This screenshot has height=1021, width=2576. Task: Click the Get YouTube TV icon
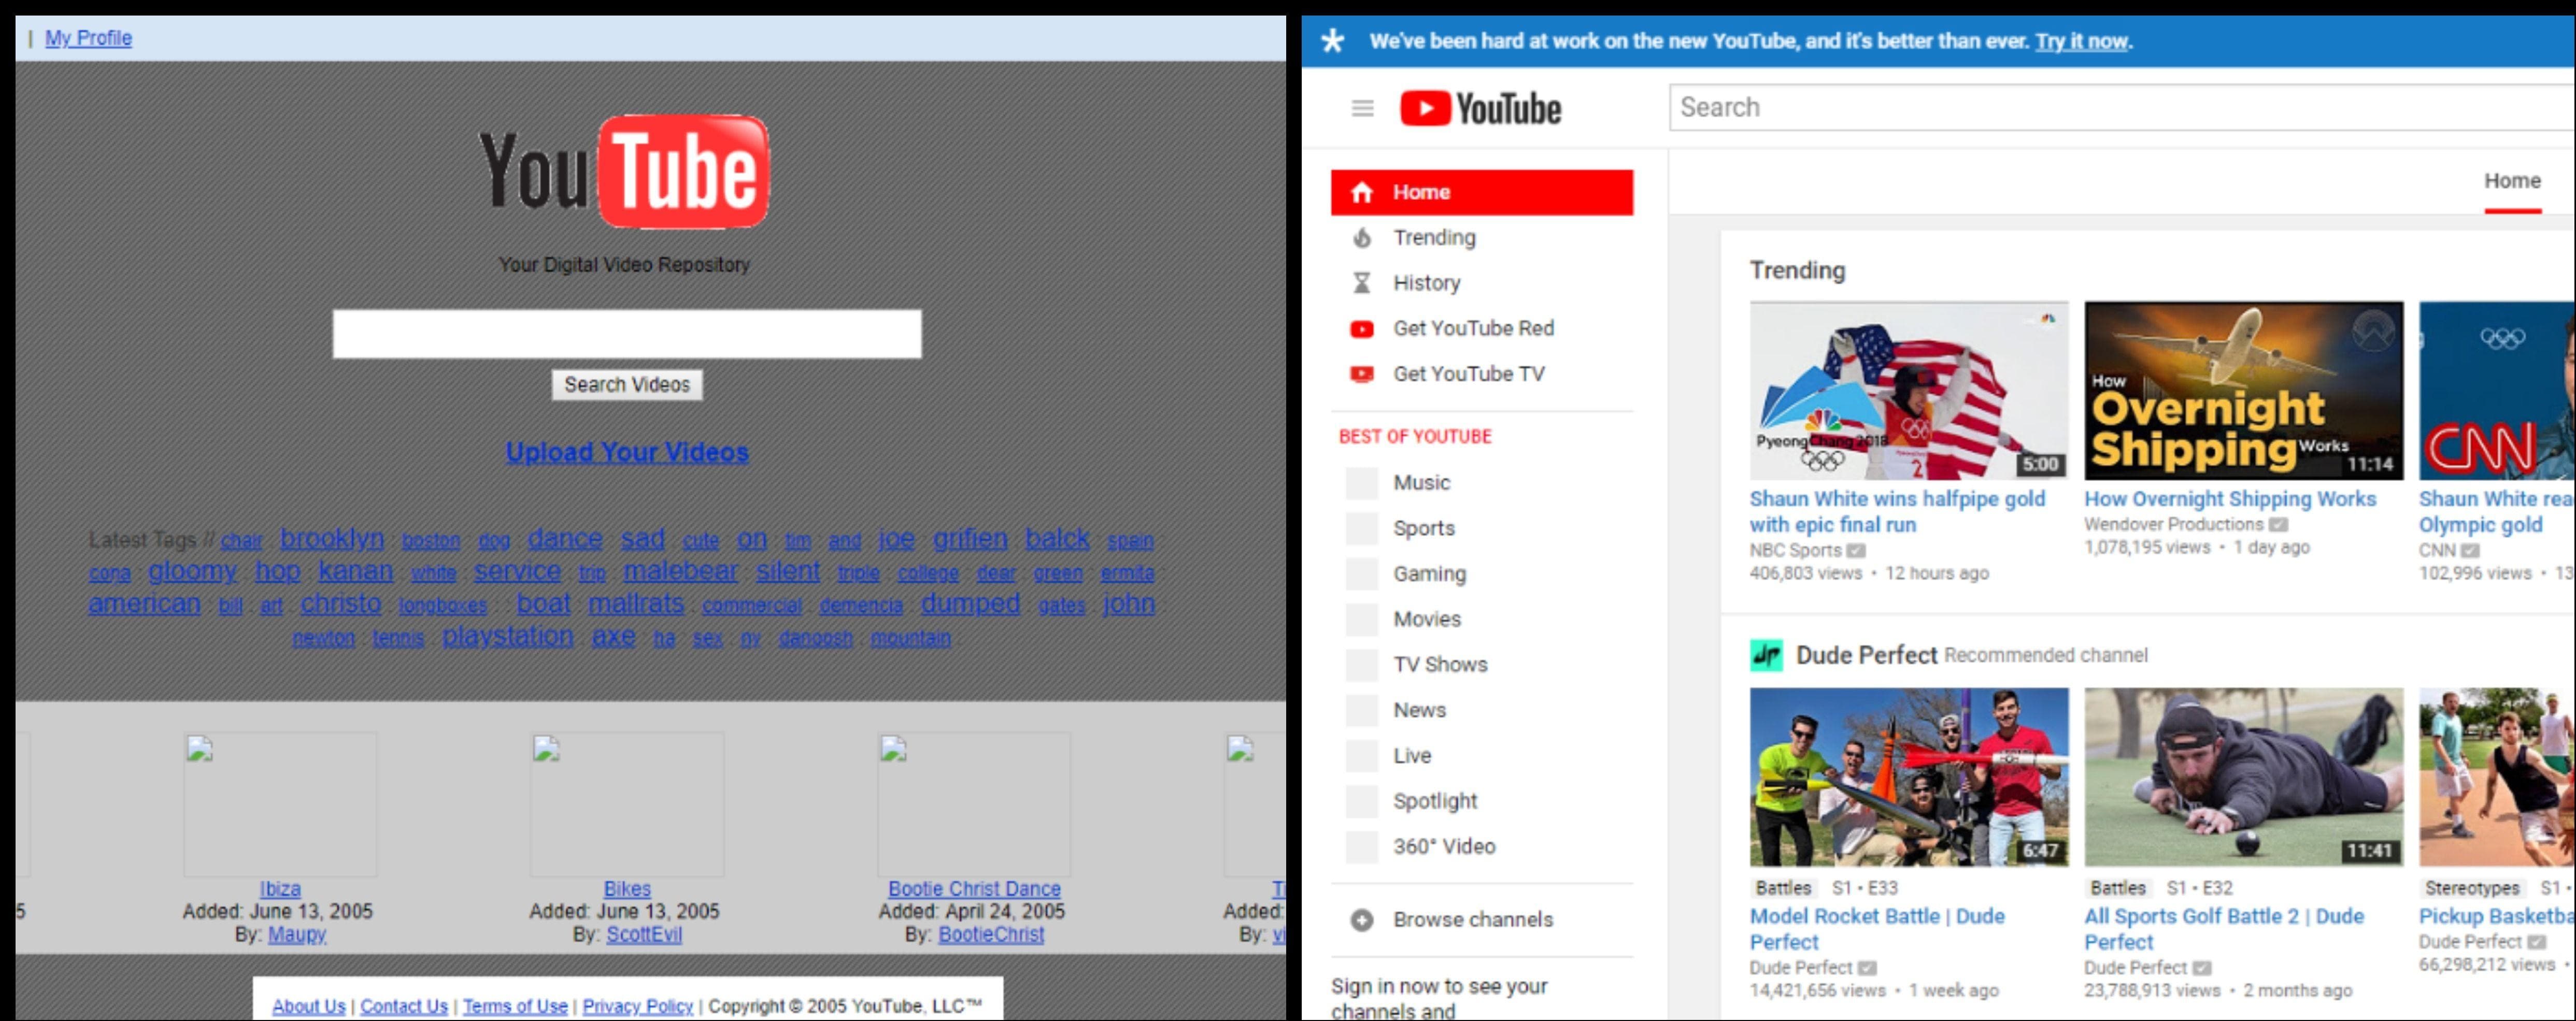(x=1362, y=373)
